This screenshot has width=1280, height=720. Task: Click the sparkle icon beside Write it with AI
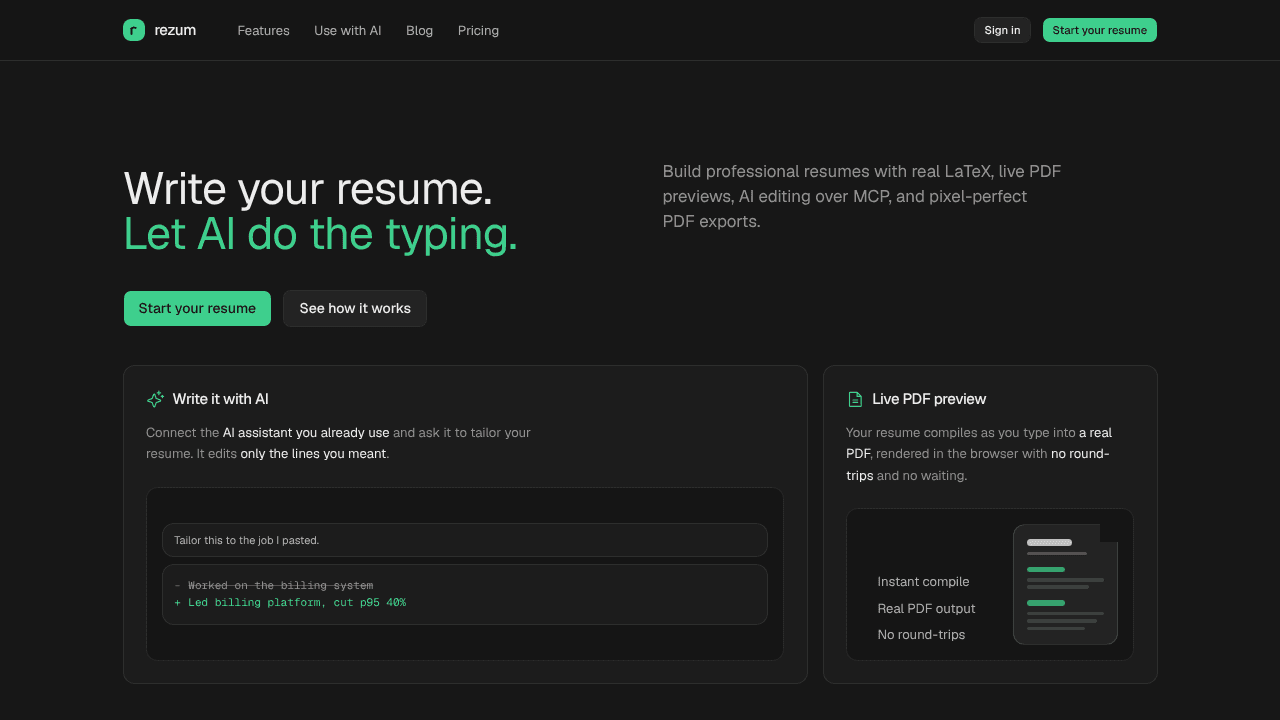coord(155,399)
